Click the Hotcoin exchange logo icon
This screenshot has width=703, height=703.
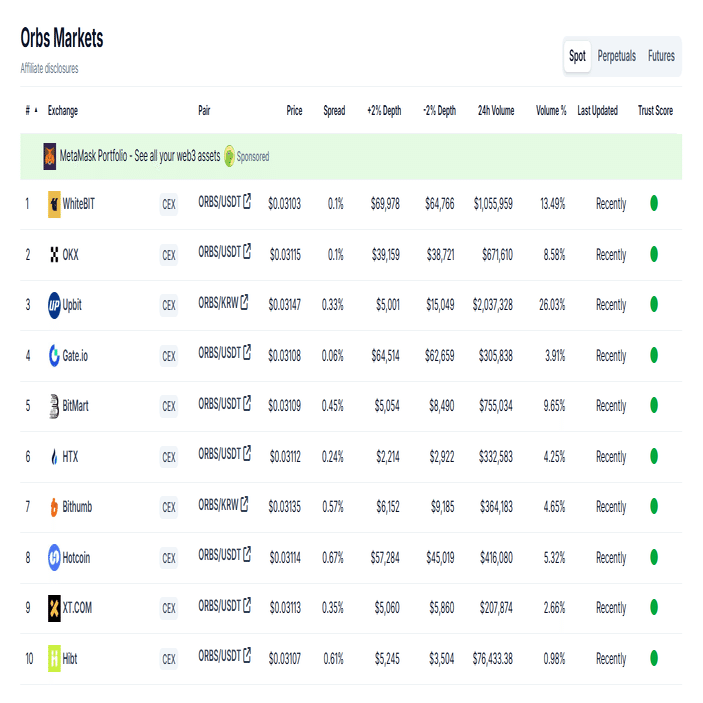coord(54,558)
